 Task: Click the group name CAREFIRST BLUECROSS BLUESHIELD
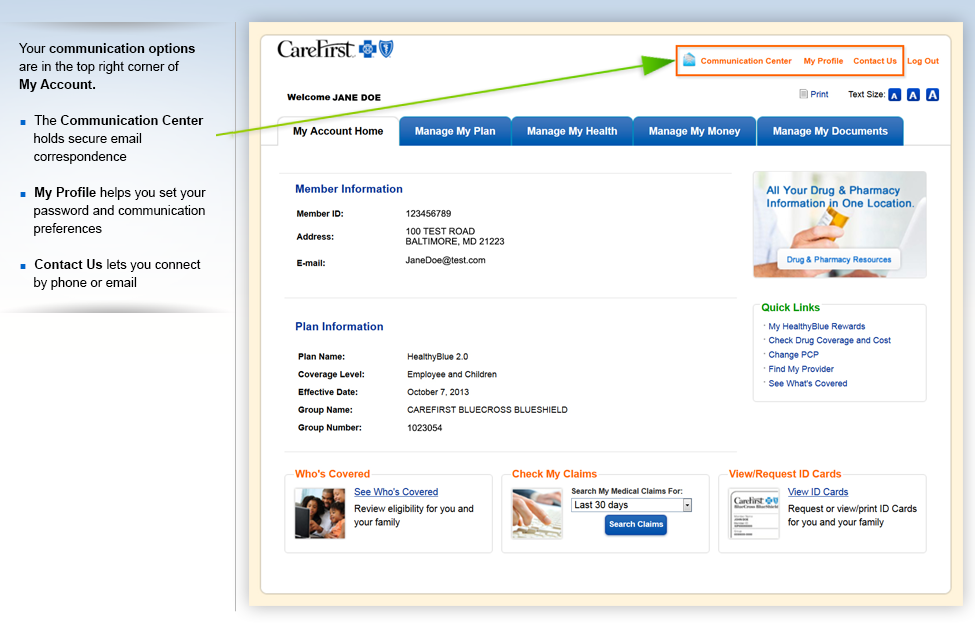pyautogui.click(x=488, y=410)
